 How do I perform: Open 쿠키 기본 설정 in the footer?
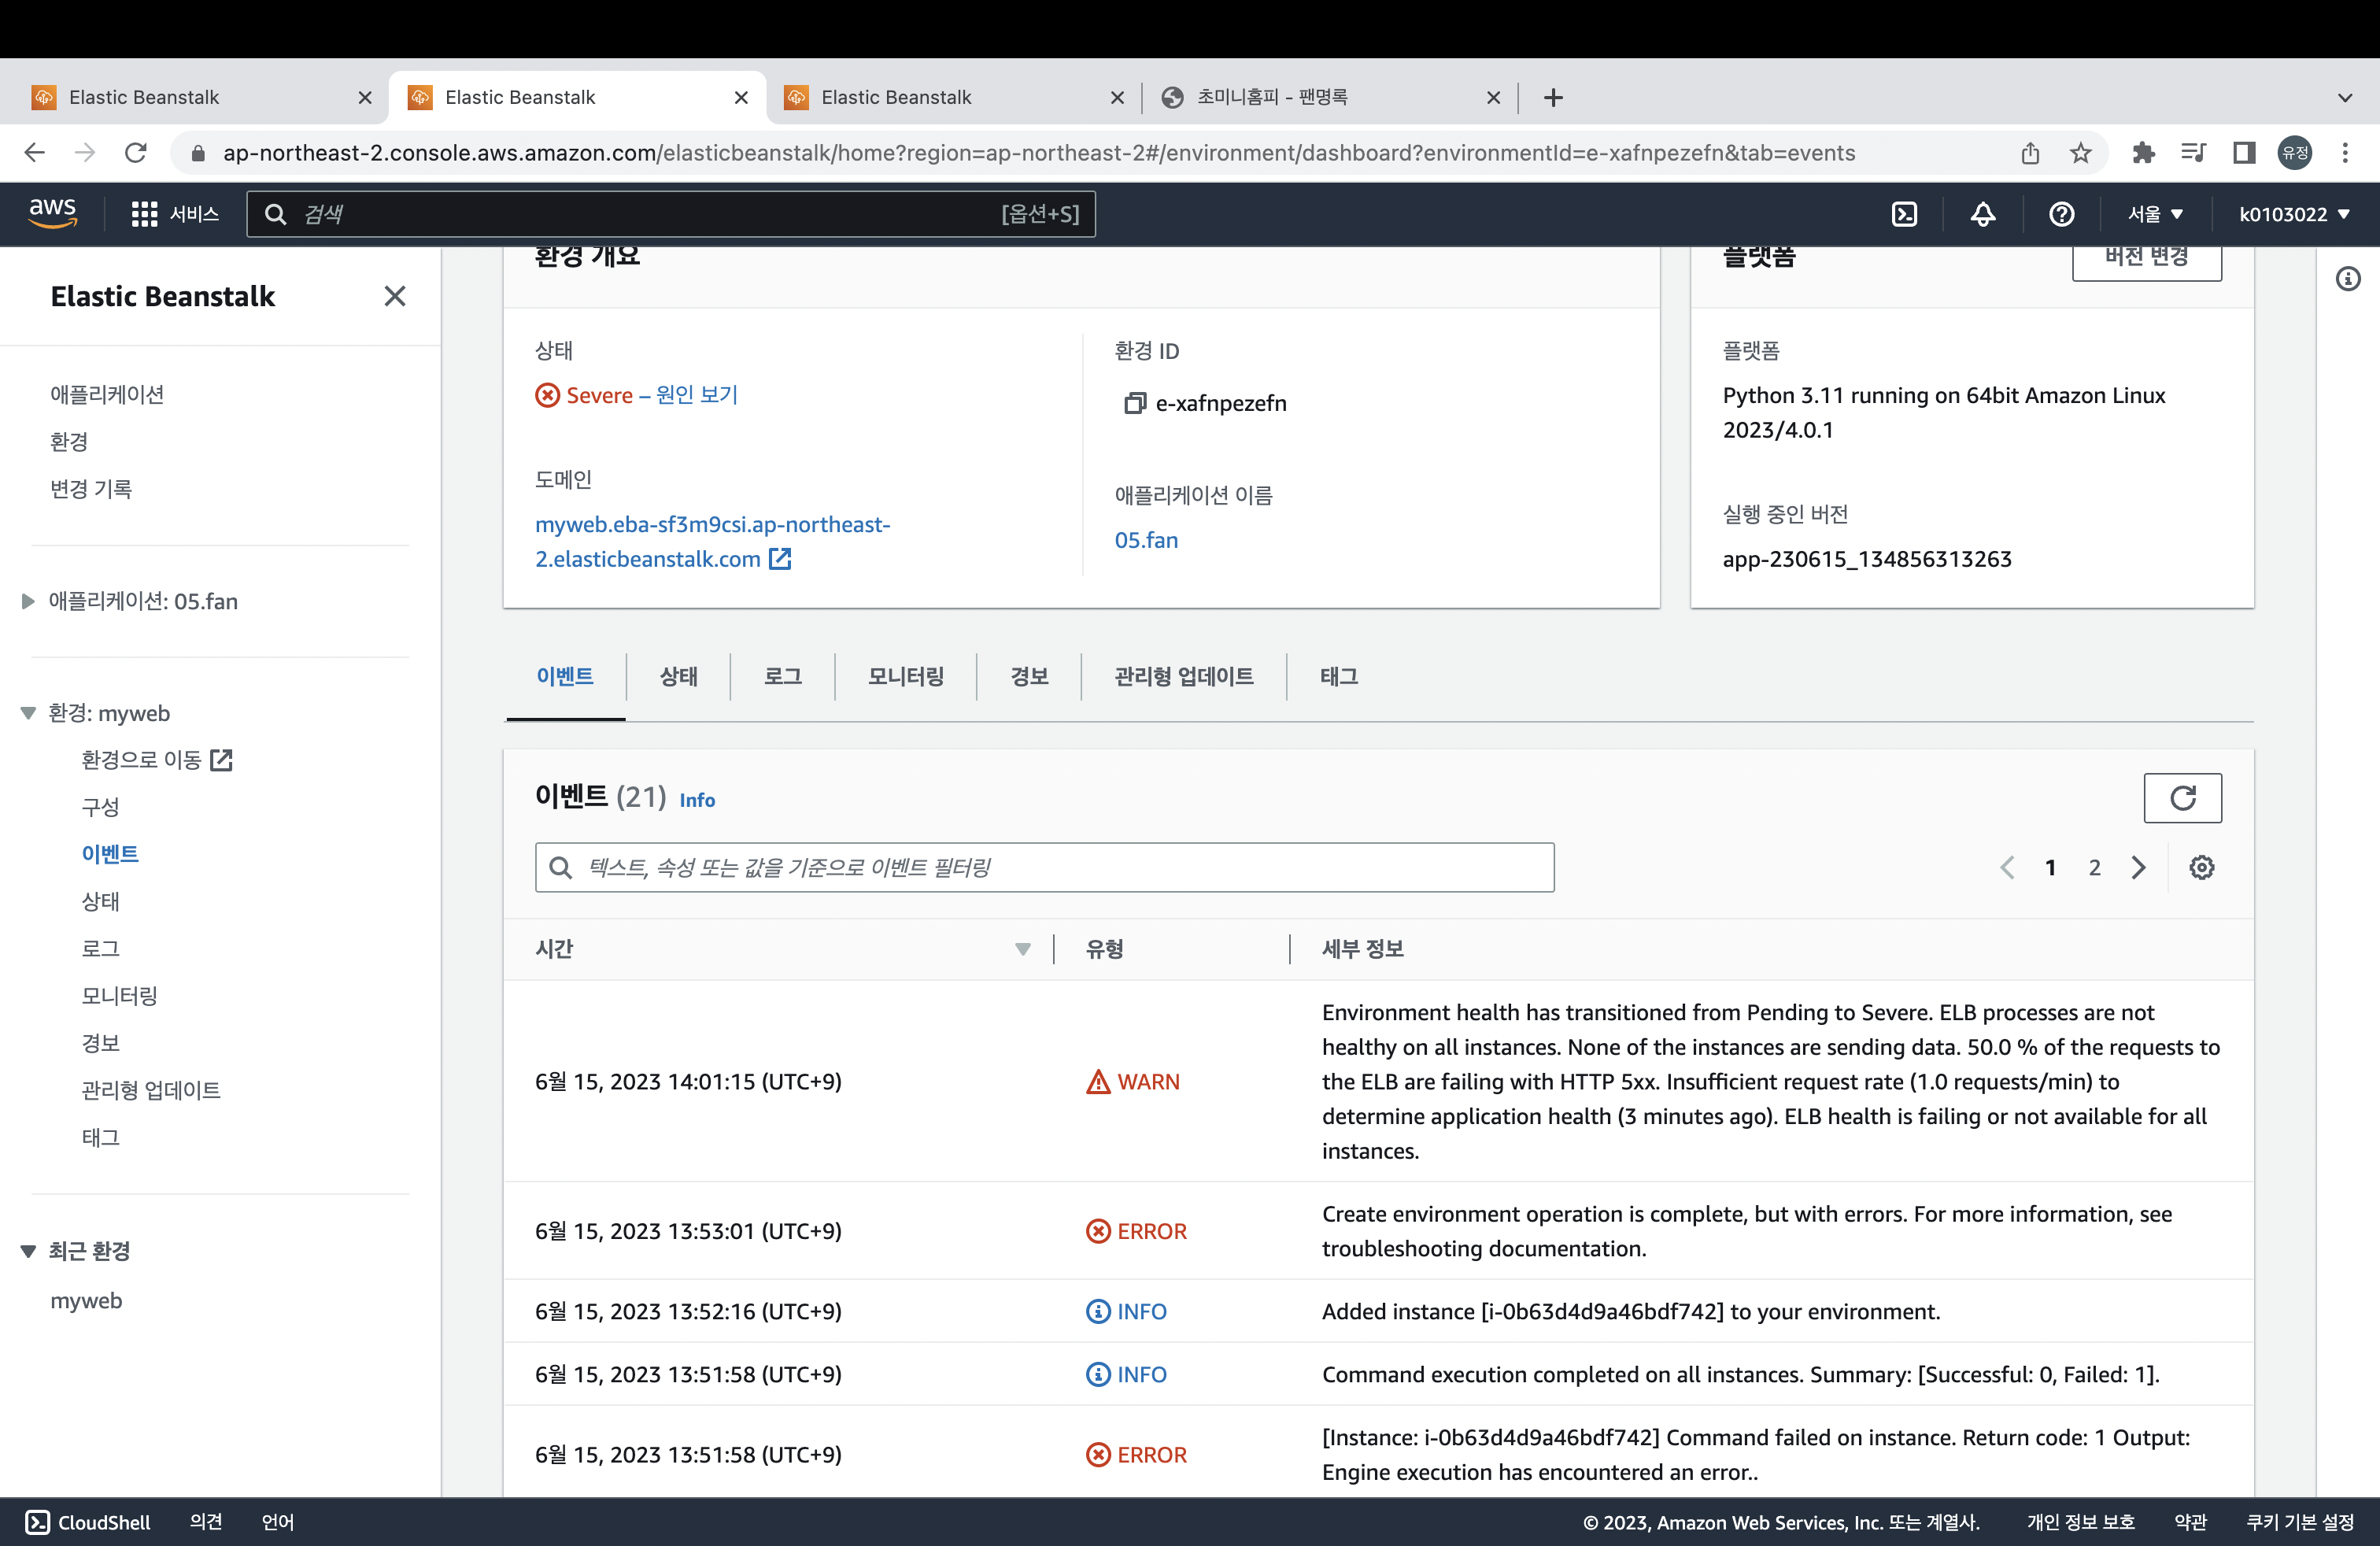click(x=2300, y=1522)
